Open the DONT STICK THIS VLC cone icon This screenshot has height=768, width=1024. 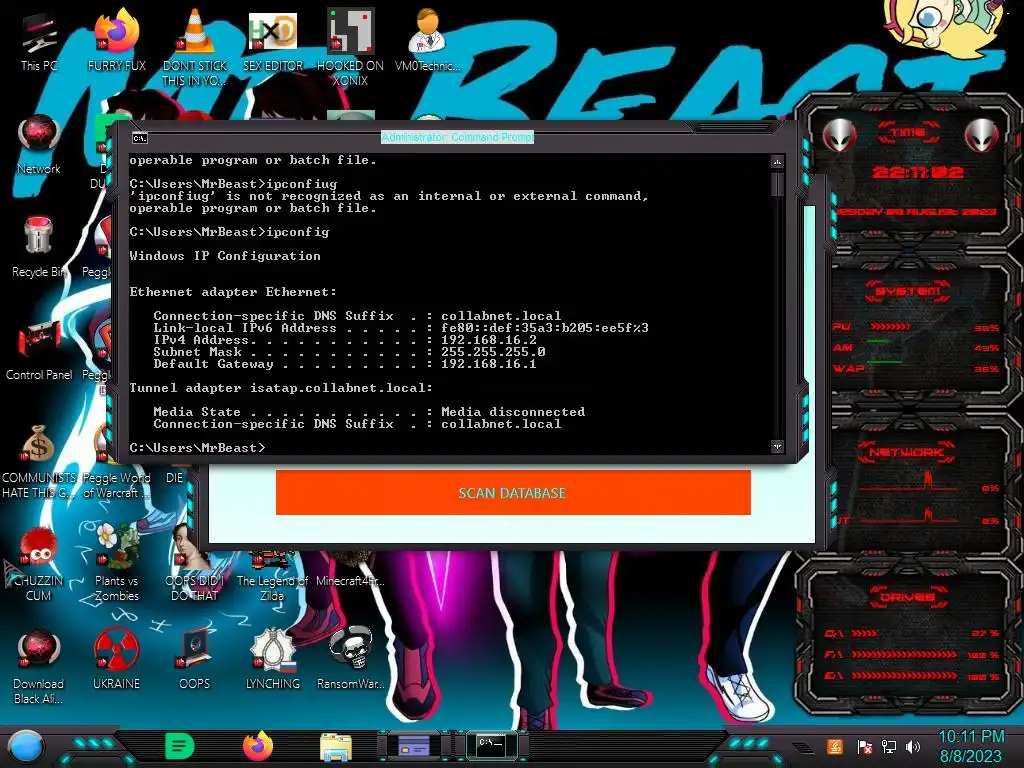tap(194, 47)
